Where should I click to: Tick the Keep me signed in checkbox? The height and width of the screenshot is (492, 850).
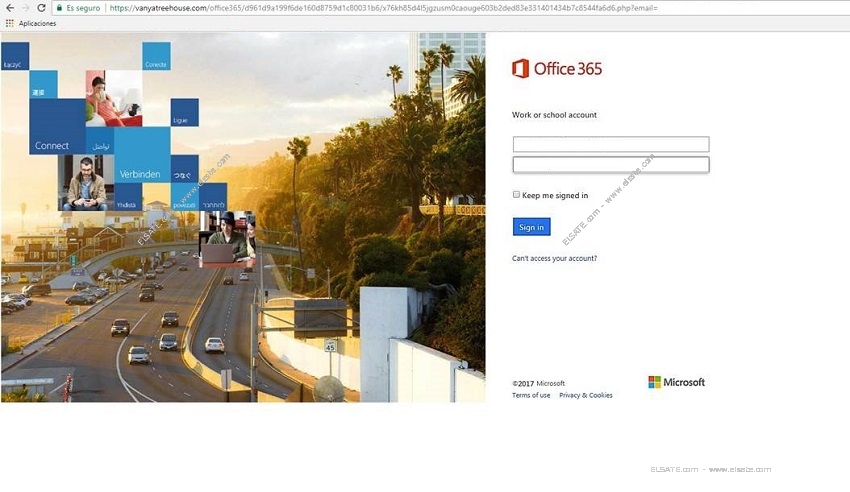click(x=516, y=195)
